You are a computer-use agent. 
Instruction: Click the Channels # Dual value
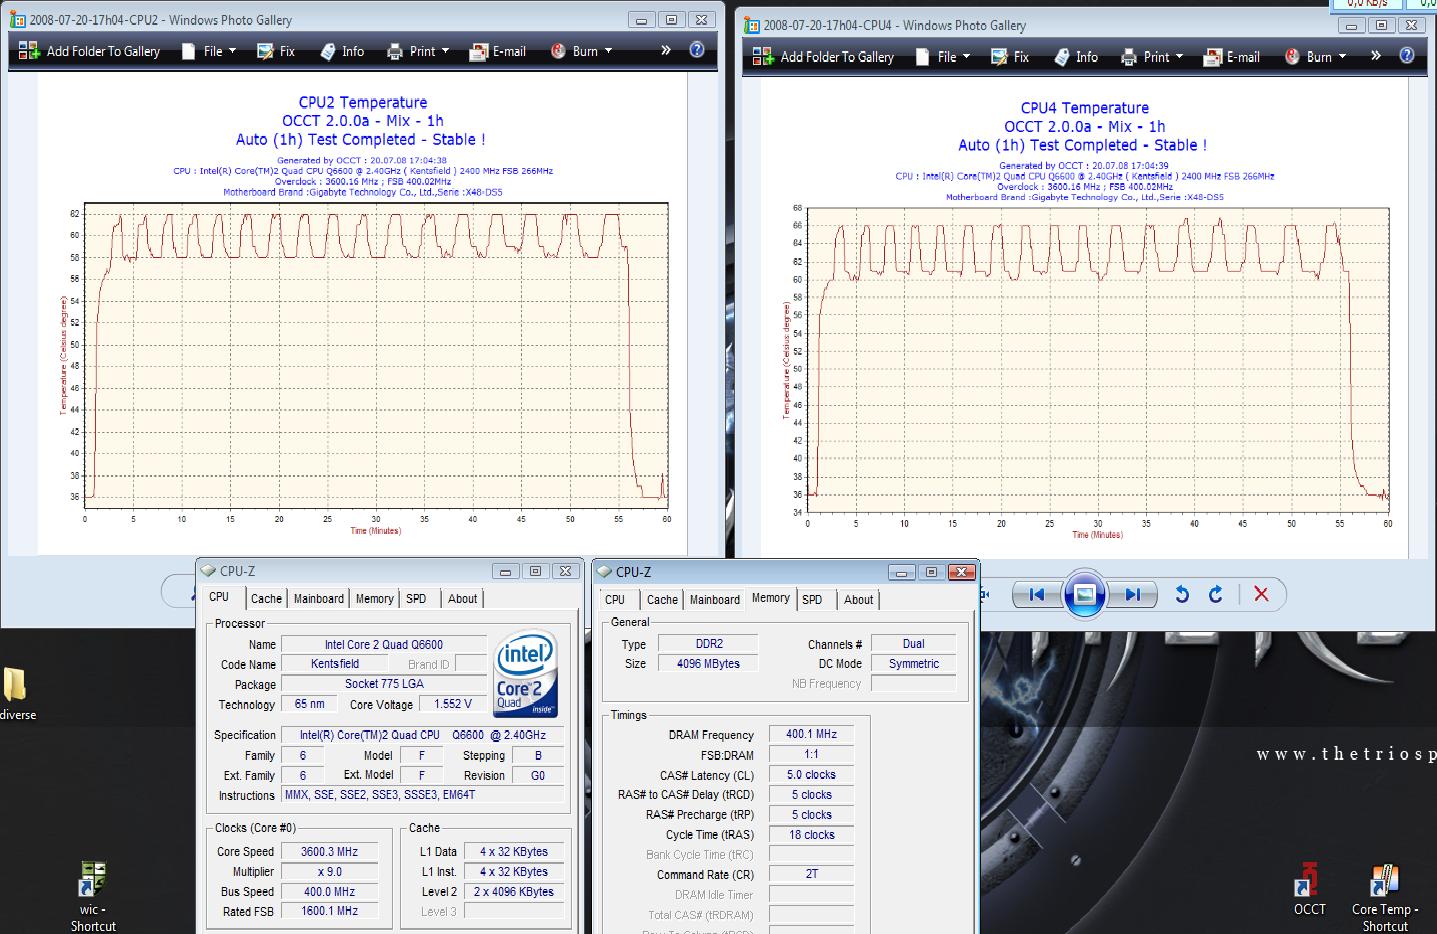coord(913,644)
